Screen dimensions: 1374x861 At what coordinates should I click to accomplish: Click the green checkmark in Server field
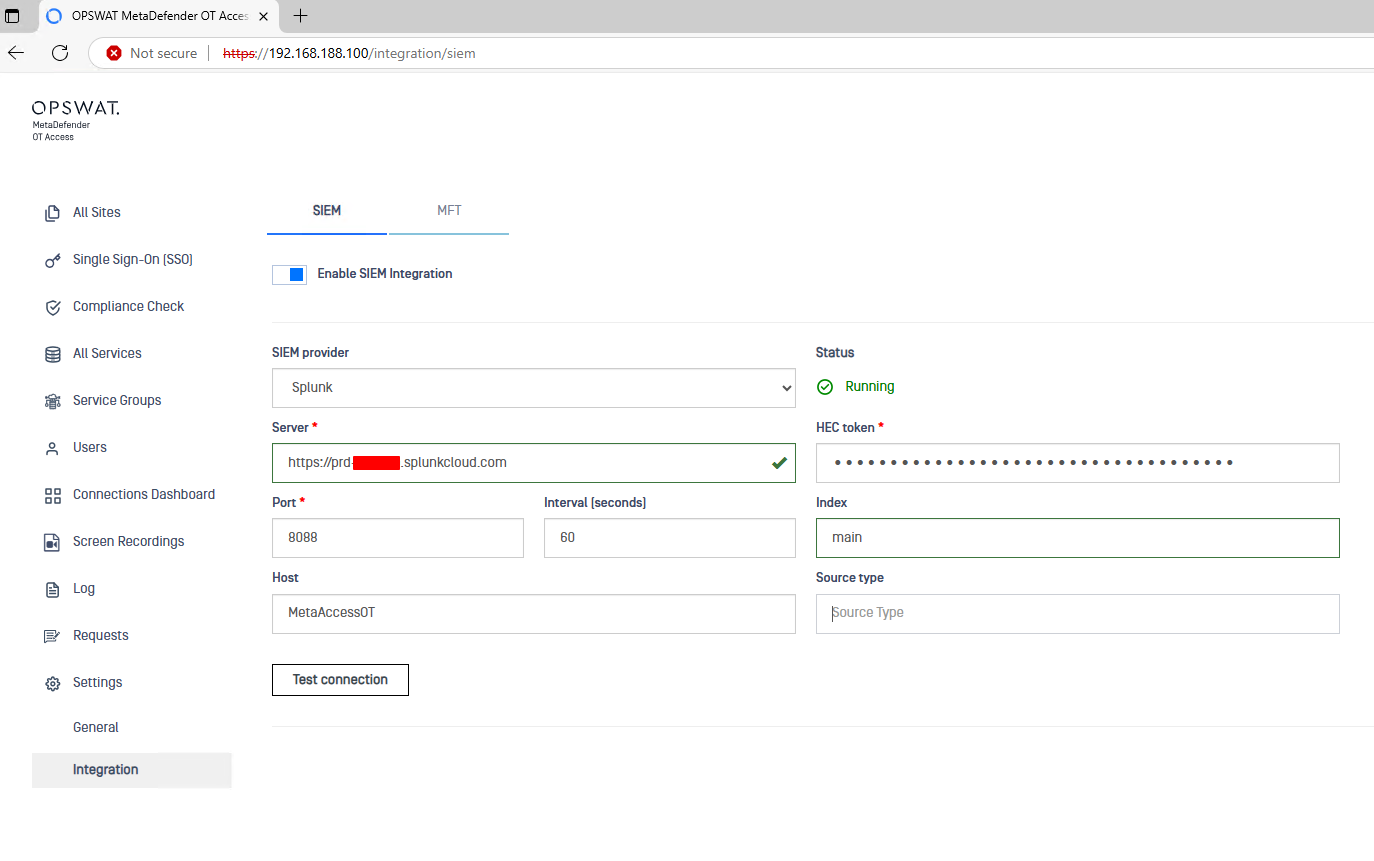coord(779,463)
